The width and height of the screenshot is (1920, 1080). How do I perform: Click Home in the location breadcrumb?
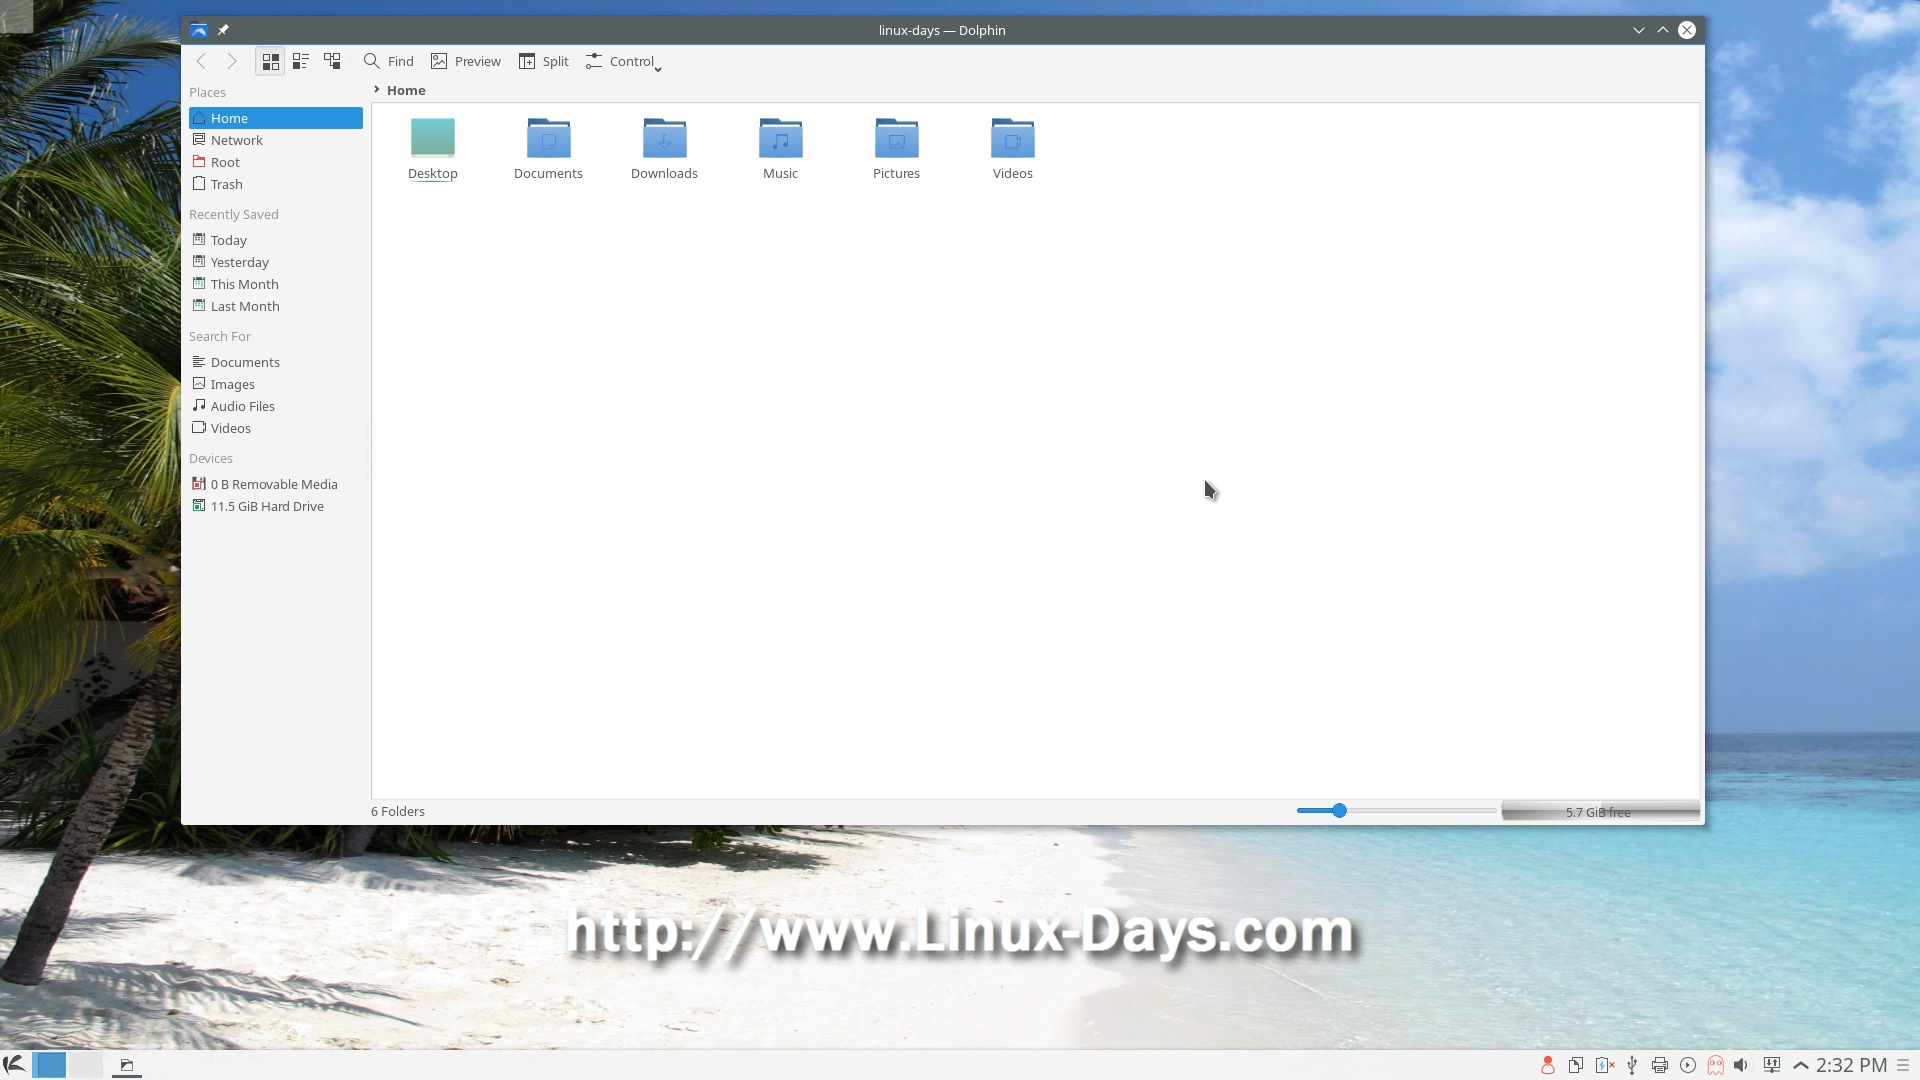pyautogui.click(x=406, y=90)
